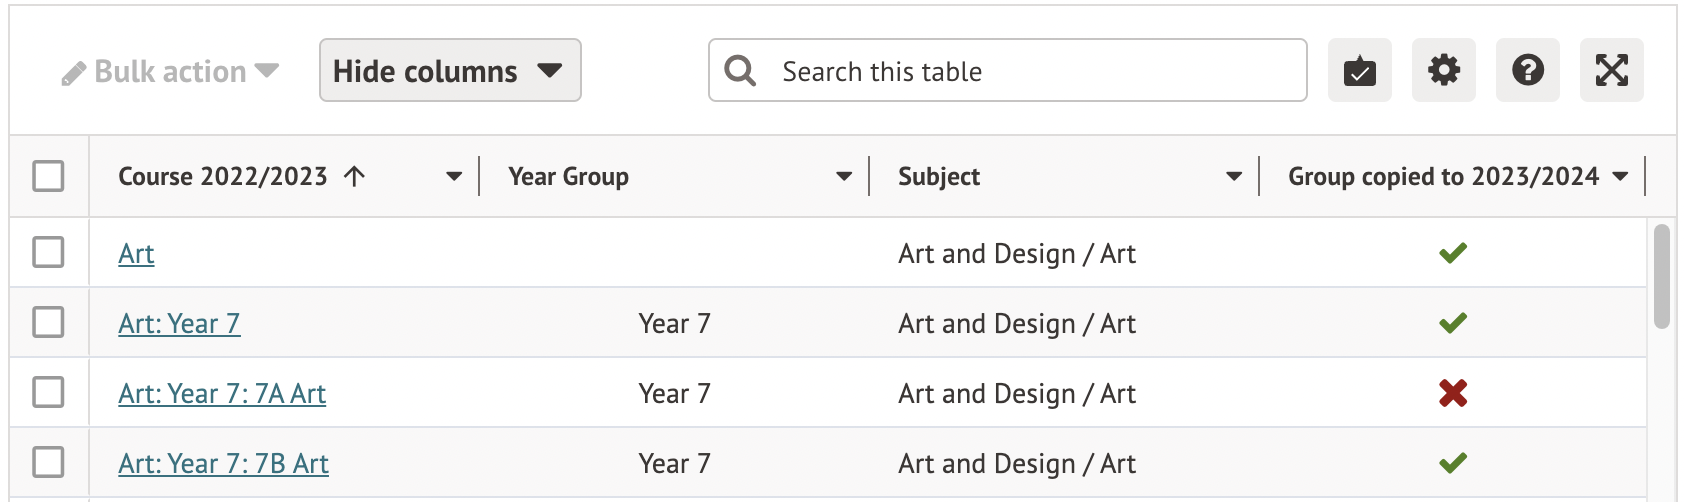Click the vertical table scrollbar
This screenshot has height=502, width=1684.
(x=1661, y=277)
